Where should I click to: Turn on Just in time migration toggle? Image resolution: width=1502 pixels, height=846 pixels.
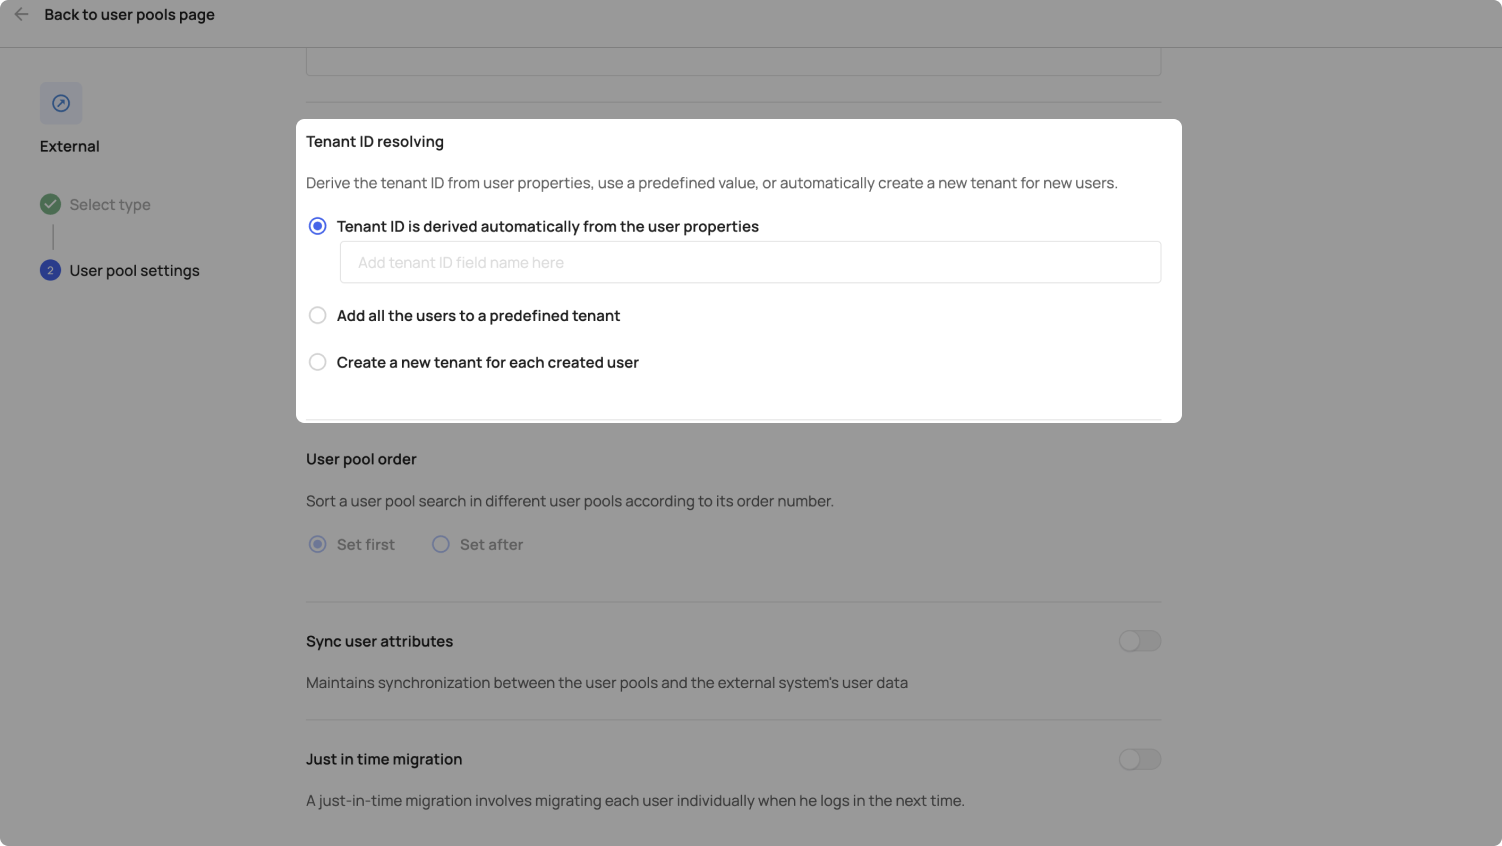[x=1139, y=760]
